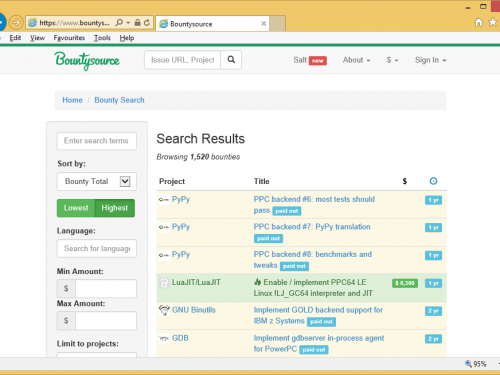Click the PyPy icon in PPC backend #8 row
The width and height of the screenshot is (500, 375).
coord(164,255)
